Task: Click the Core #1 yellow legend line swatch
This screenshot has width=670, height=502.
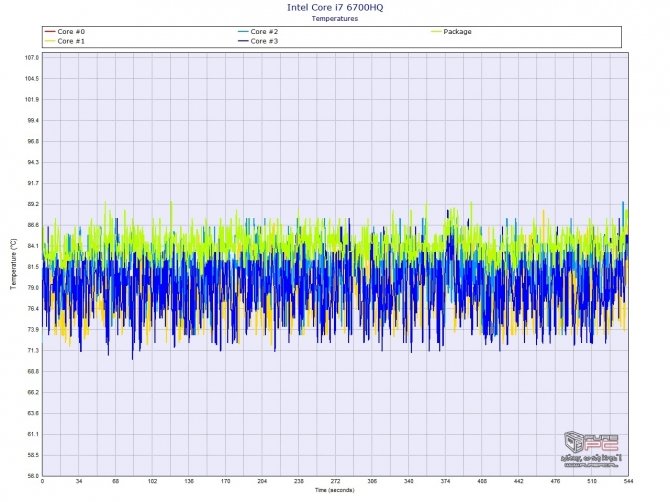Action: point(50,41)
